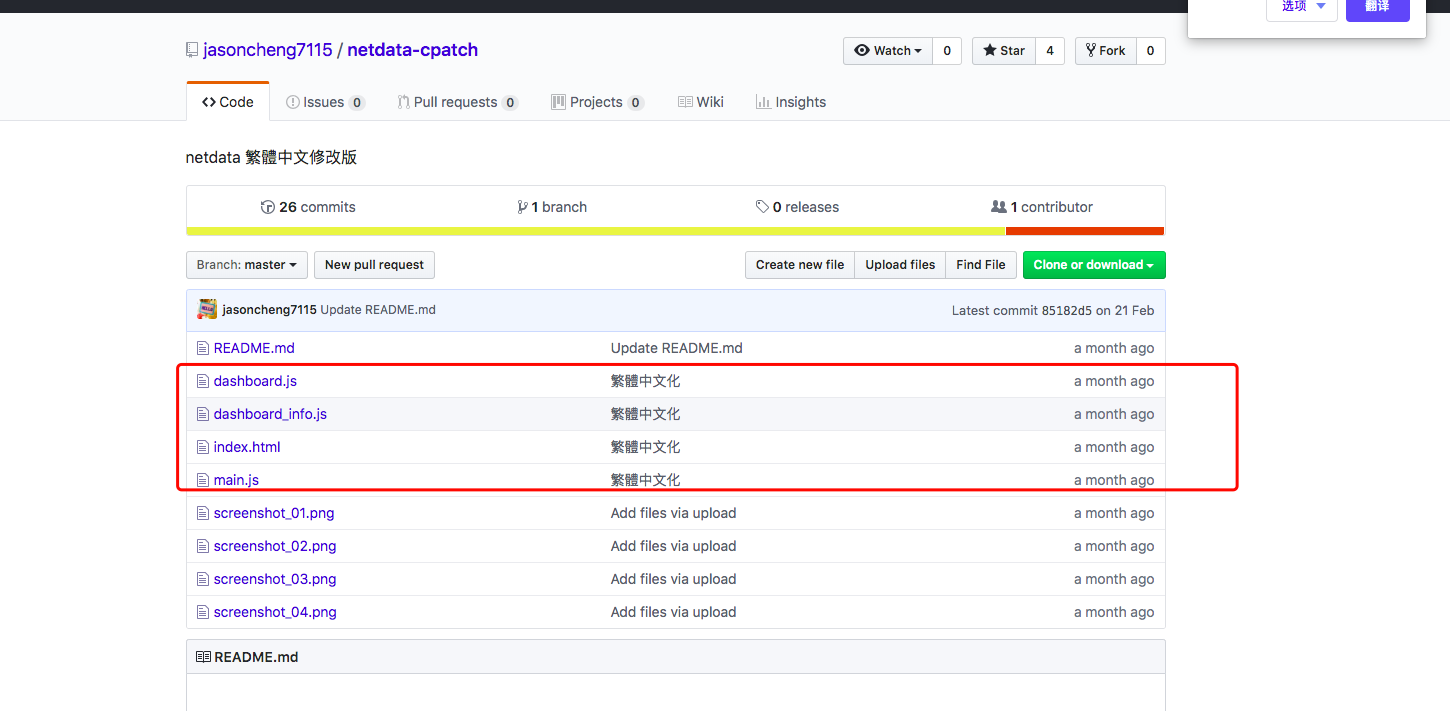
Task: Click the Star count 4
Action: pos(1049,51)
